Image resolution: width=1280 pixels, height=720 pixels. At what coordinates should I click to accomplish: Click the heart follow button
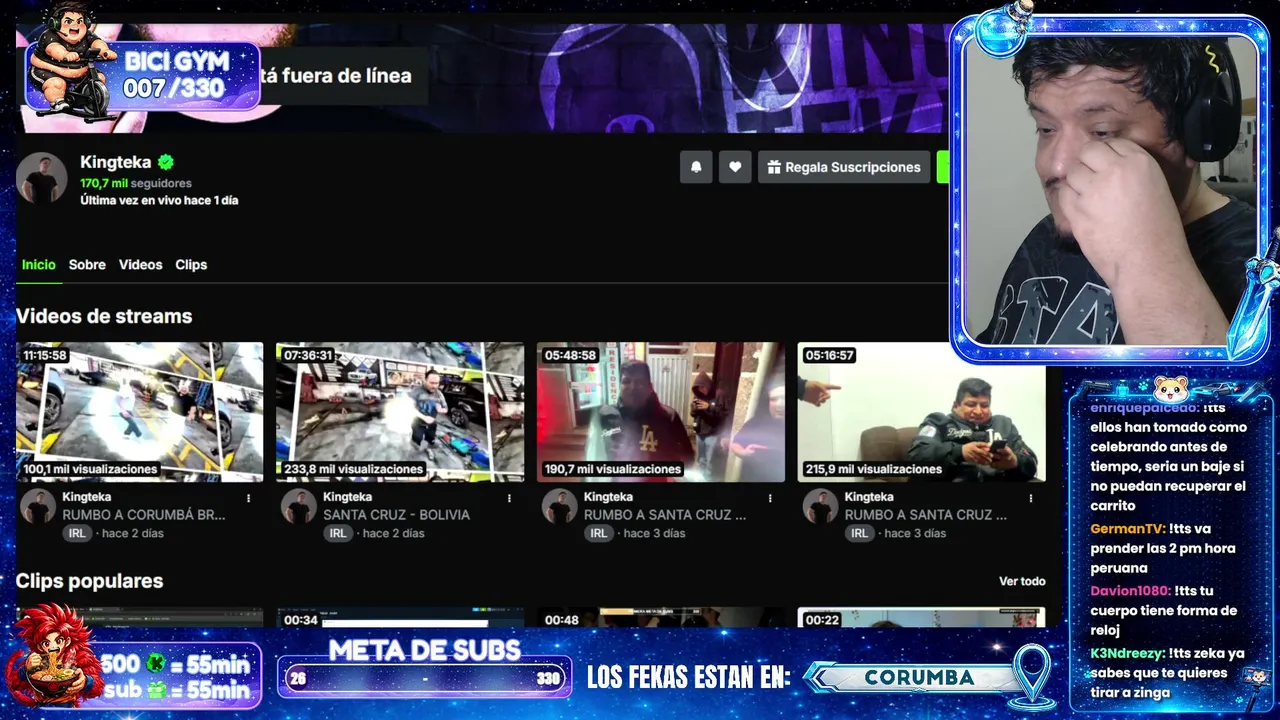[x=735, y=167]
